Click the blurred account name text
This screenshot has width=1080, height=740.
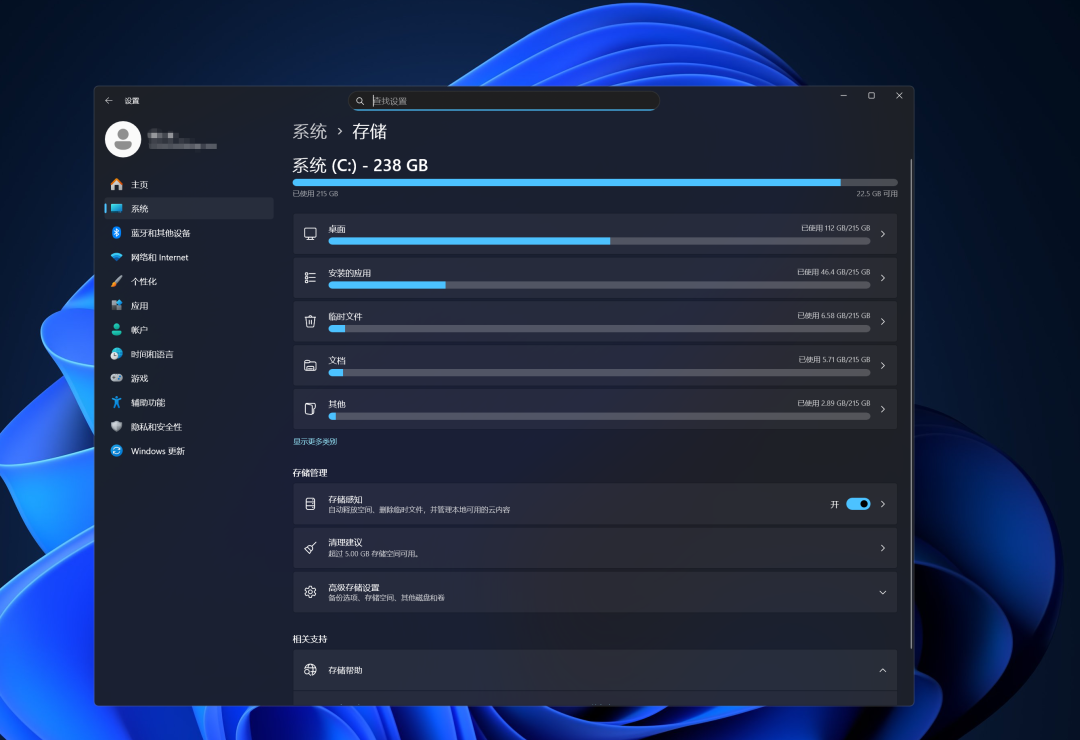pos(182,140)
